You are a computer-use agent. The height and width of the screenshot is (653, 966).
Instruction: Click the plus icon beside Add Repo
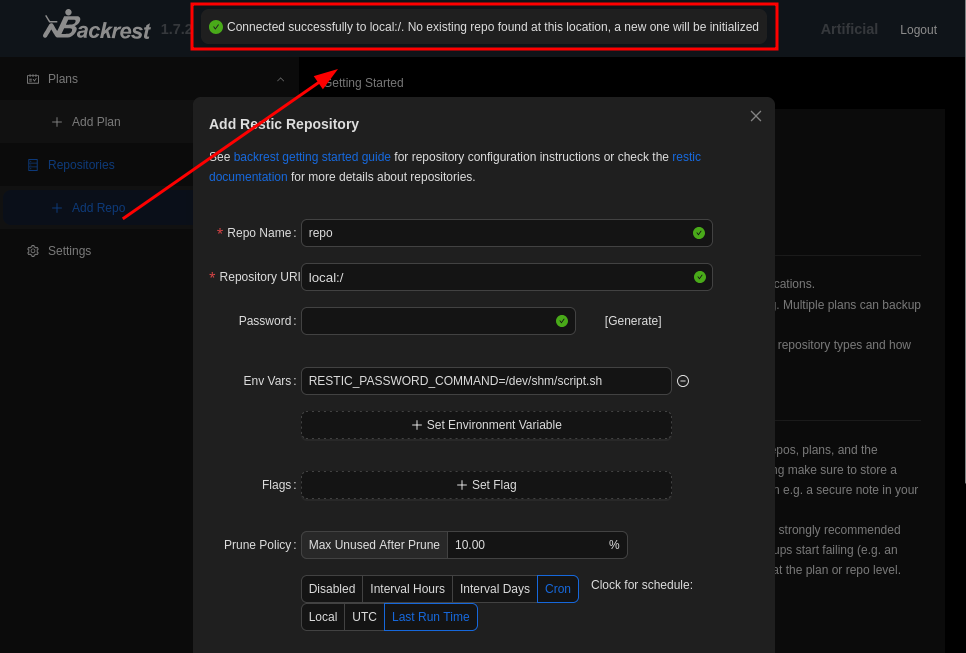tap(57, 208)
